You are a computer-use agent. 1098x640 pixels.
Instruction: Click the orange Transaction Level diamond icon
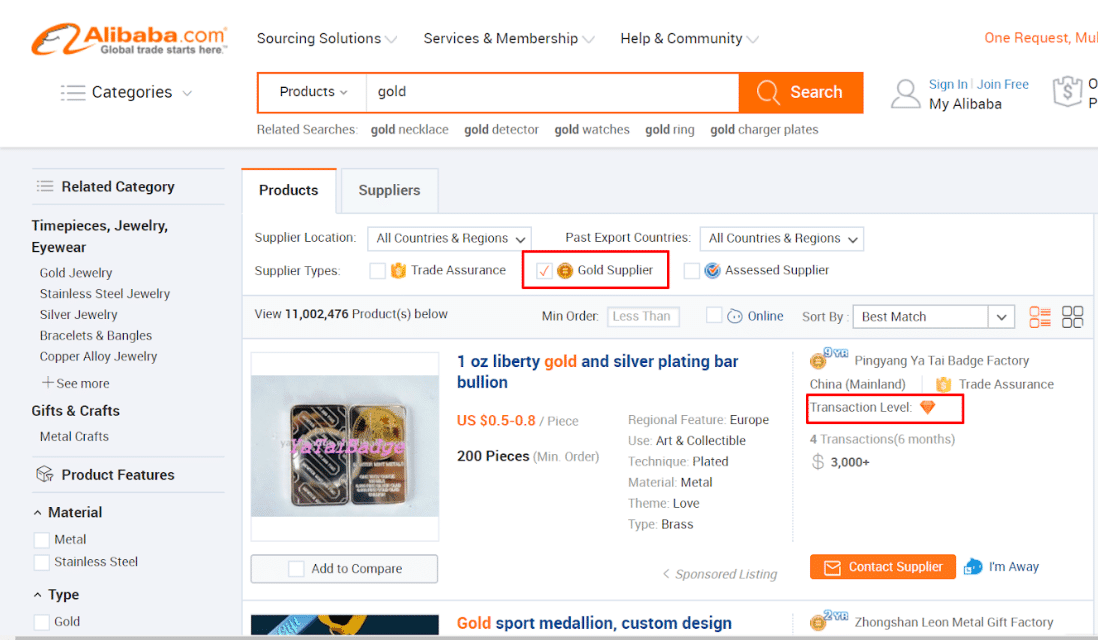[927, 407]
